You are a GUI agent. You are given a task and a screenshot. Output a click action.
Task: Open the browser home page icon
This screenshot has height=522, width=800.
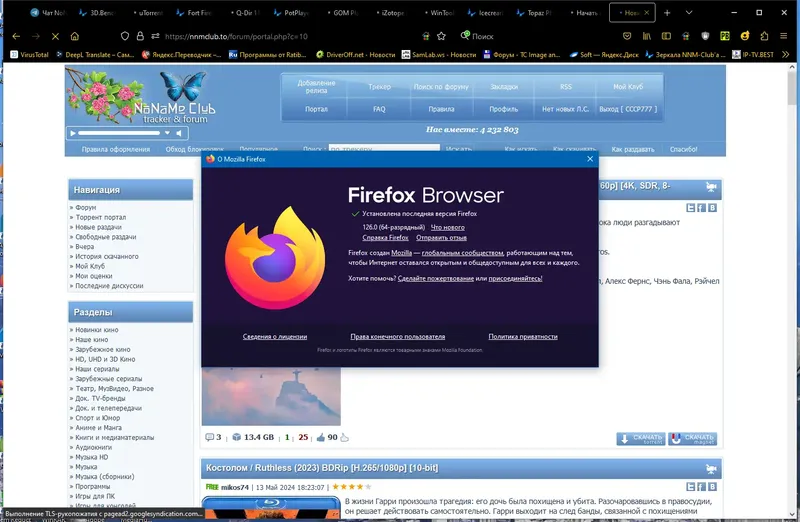pos(74,36)
